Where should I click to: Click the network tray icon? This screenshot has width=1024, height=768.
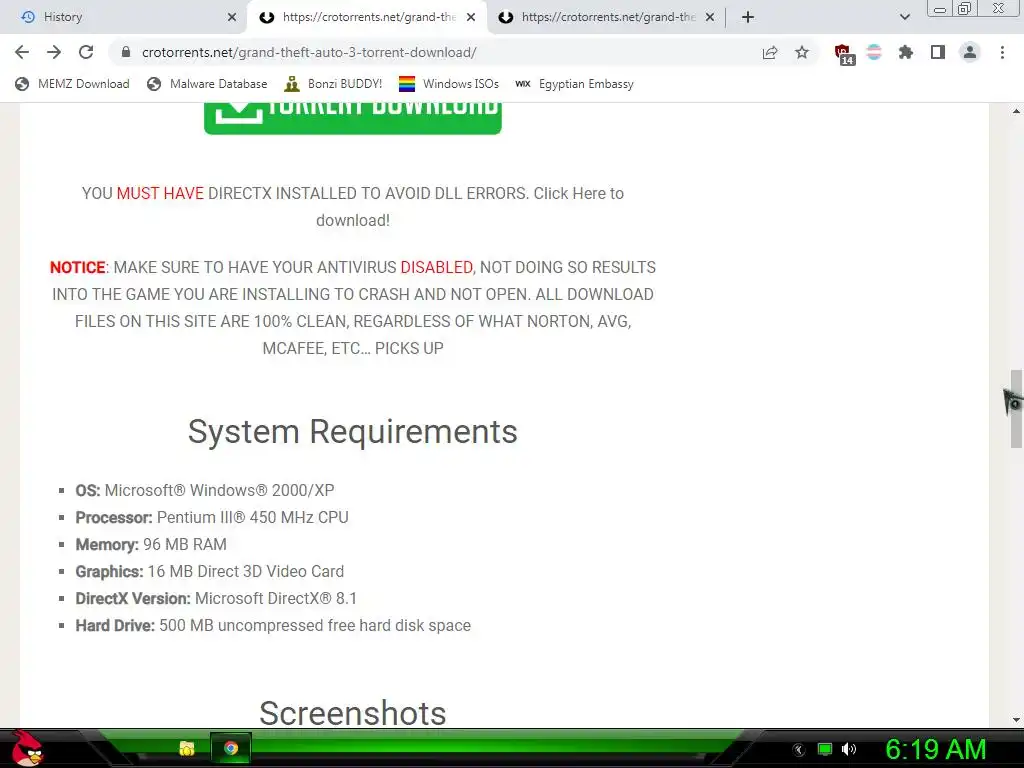pos(825,750)
